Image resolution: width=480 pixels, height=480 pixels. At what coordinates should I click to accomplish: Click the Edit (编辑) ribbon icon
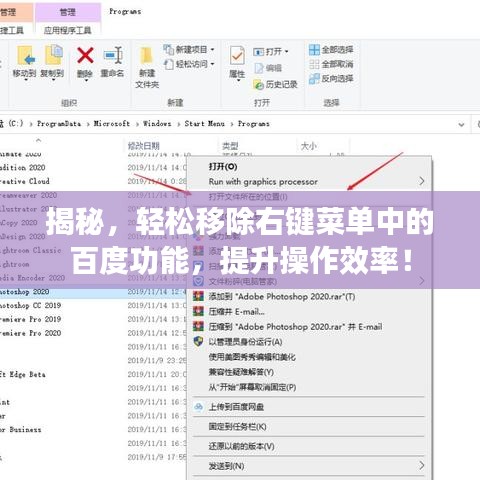point(259,68)
